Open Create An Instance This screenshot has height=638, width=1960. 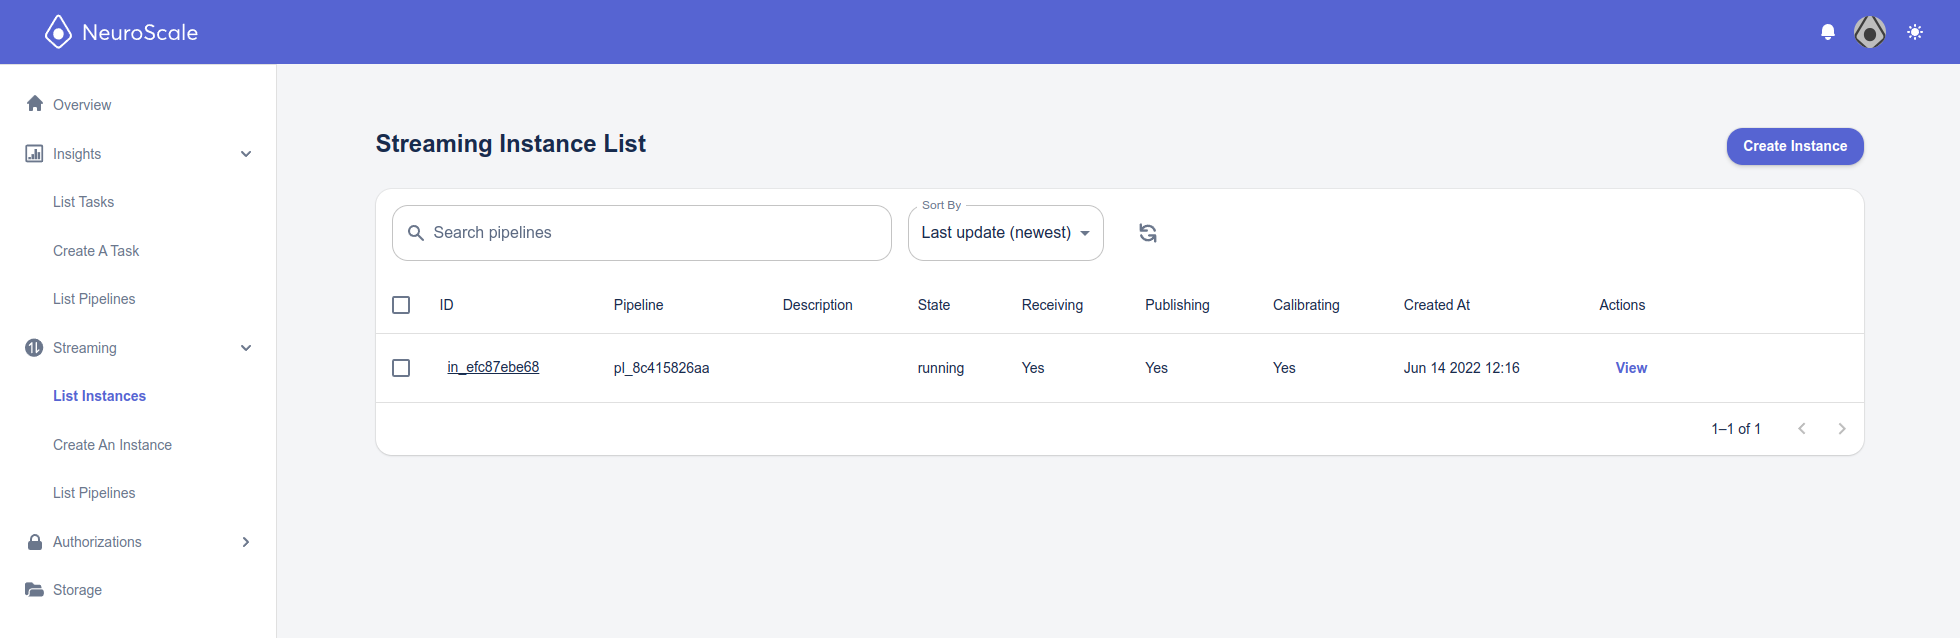(x=112, y=445)
